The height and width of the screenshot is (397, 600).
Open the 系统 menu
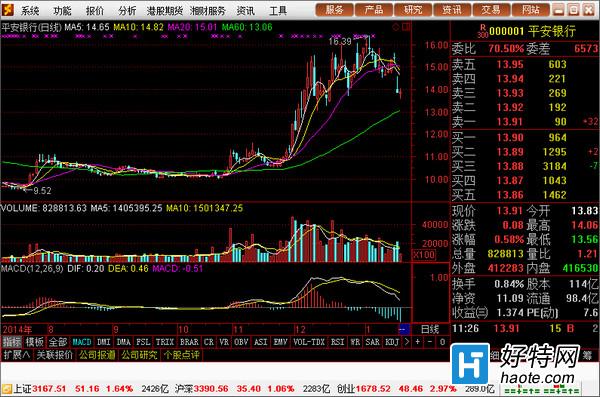click(30, 10)
